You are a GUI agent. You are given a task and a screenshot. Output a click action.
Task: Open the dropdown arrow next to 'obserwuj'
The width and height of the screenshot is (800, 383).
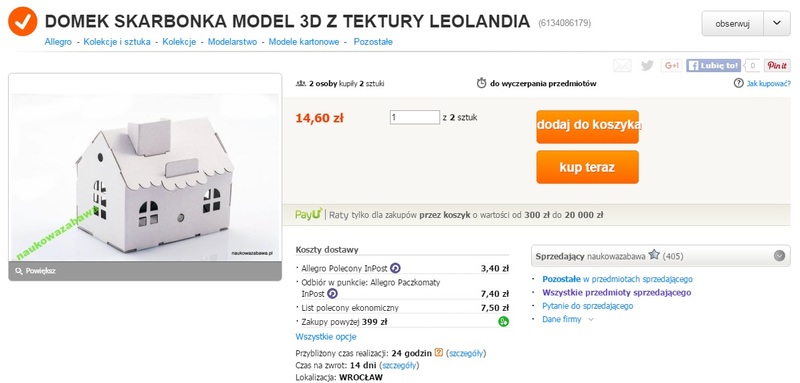coord(777,23)
